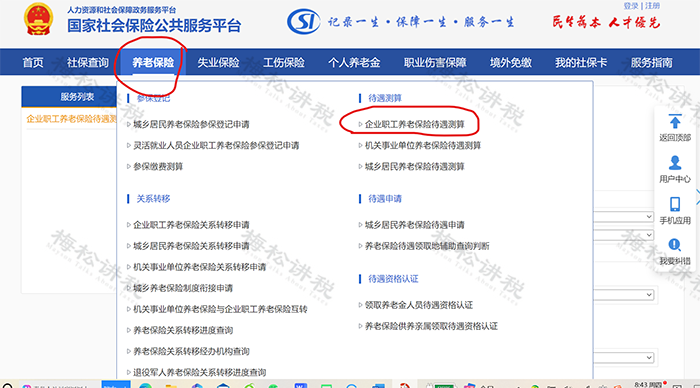Select 企业职工养老保险待遇测算 in sidebar list
Viewport: 700px width, 388px height.
coord(71,119)
